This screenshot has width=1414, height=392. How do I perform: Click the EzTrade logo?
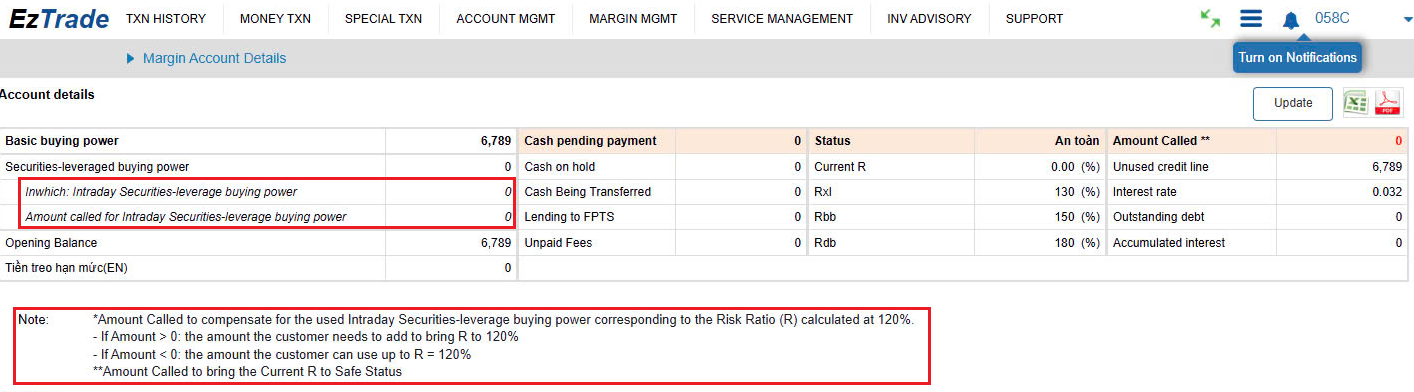click(59, 18)
